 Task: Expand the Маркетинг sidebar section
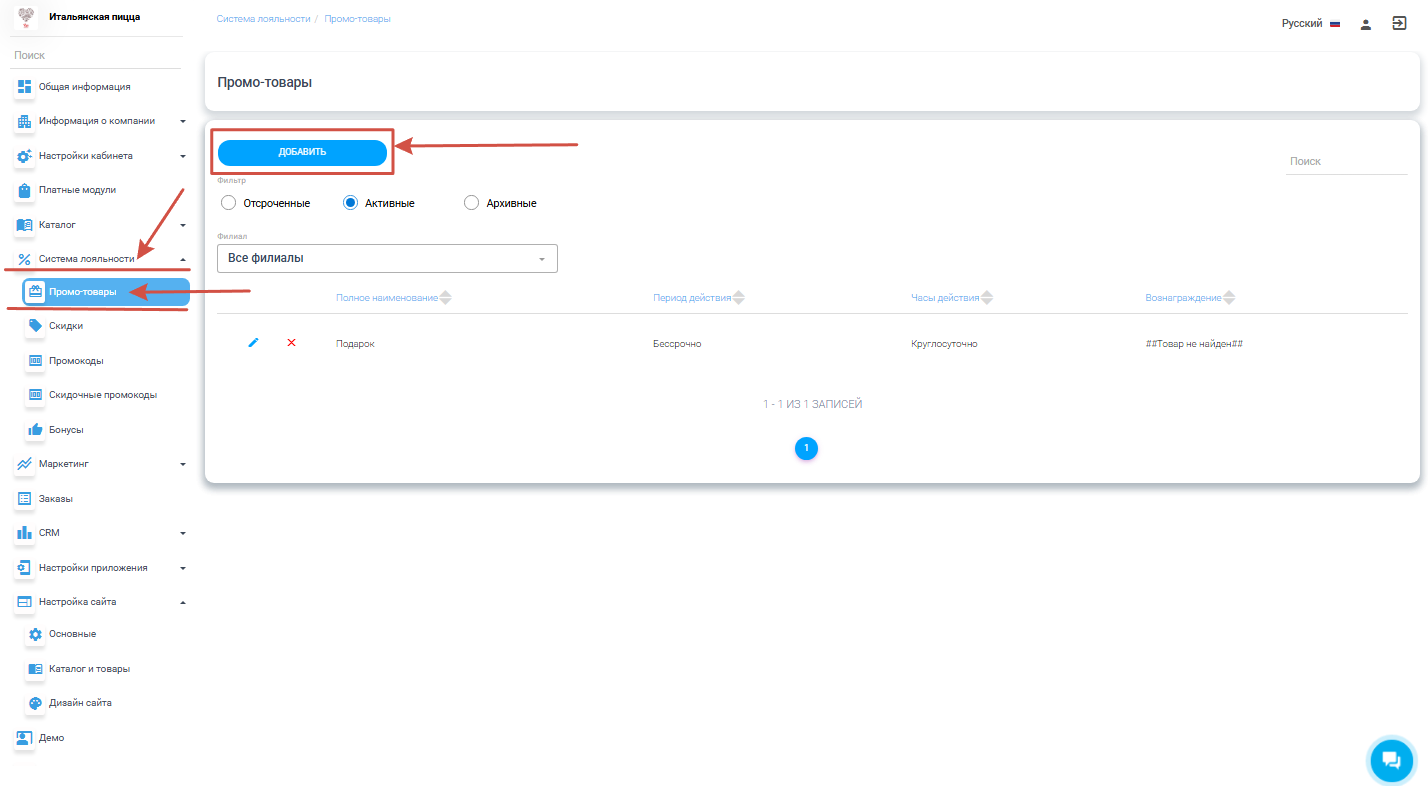pos(100,464)
